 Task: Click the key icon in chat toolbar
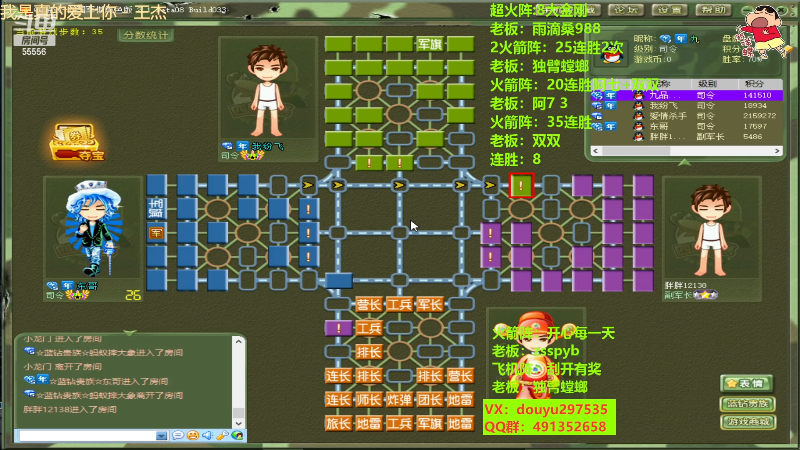click(x=222, y=435)
